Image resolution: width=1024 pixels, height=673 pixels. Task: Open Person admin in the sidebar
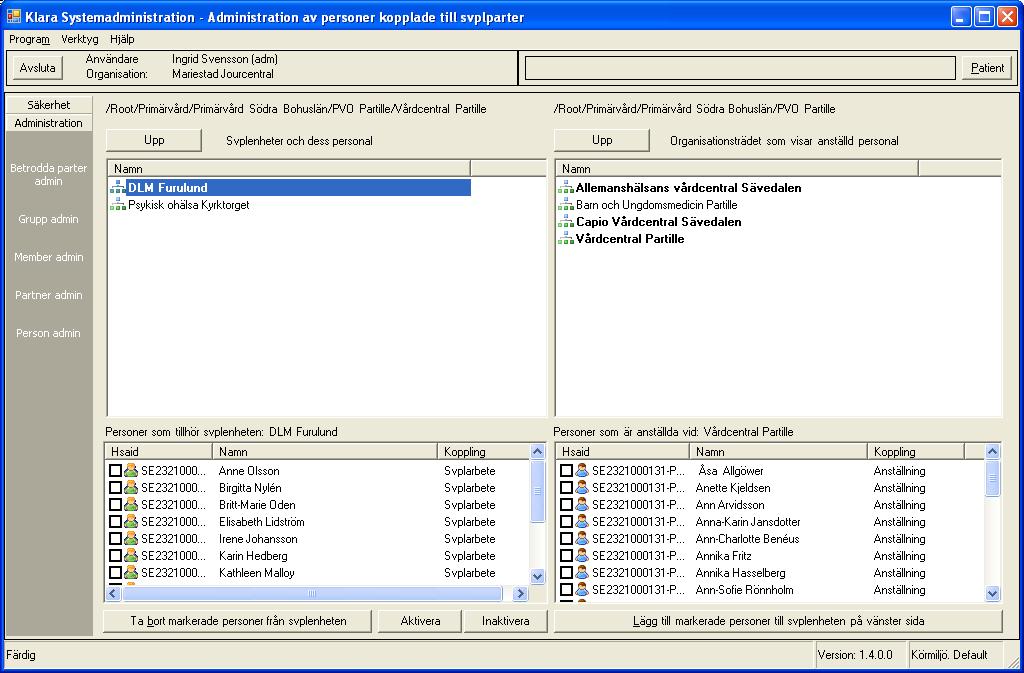coord(49,333)
